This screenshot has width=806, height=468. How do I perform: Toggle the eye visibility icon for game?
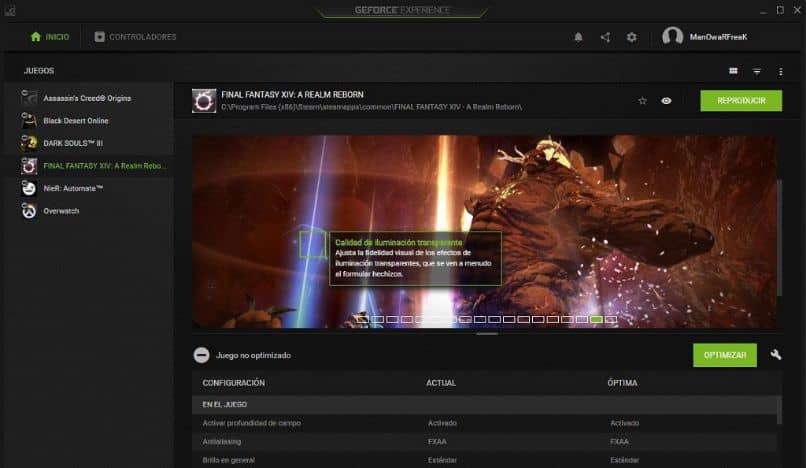coord(666,101)
